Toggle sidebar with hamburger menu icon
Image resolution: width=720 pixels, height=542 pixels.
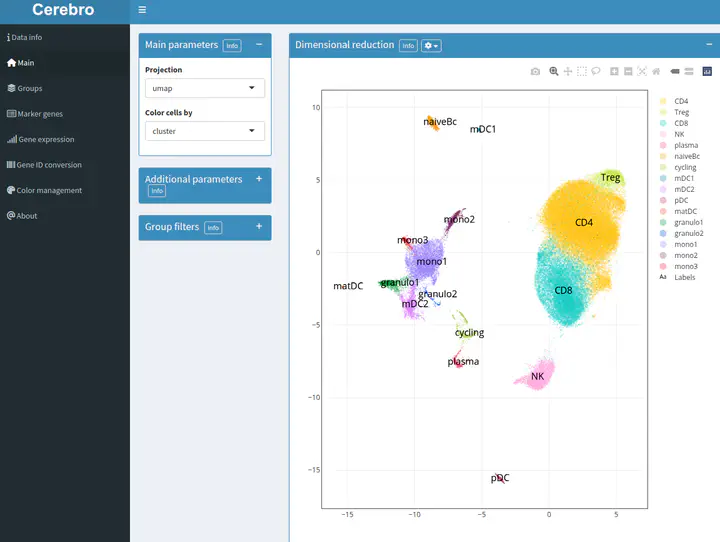[143, 10]
